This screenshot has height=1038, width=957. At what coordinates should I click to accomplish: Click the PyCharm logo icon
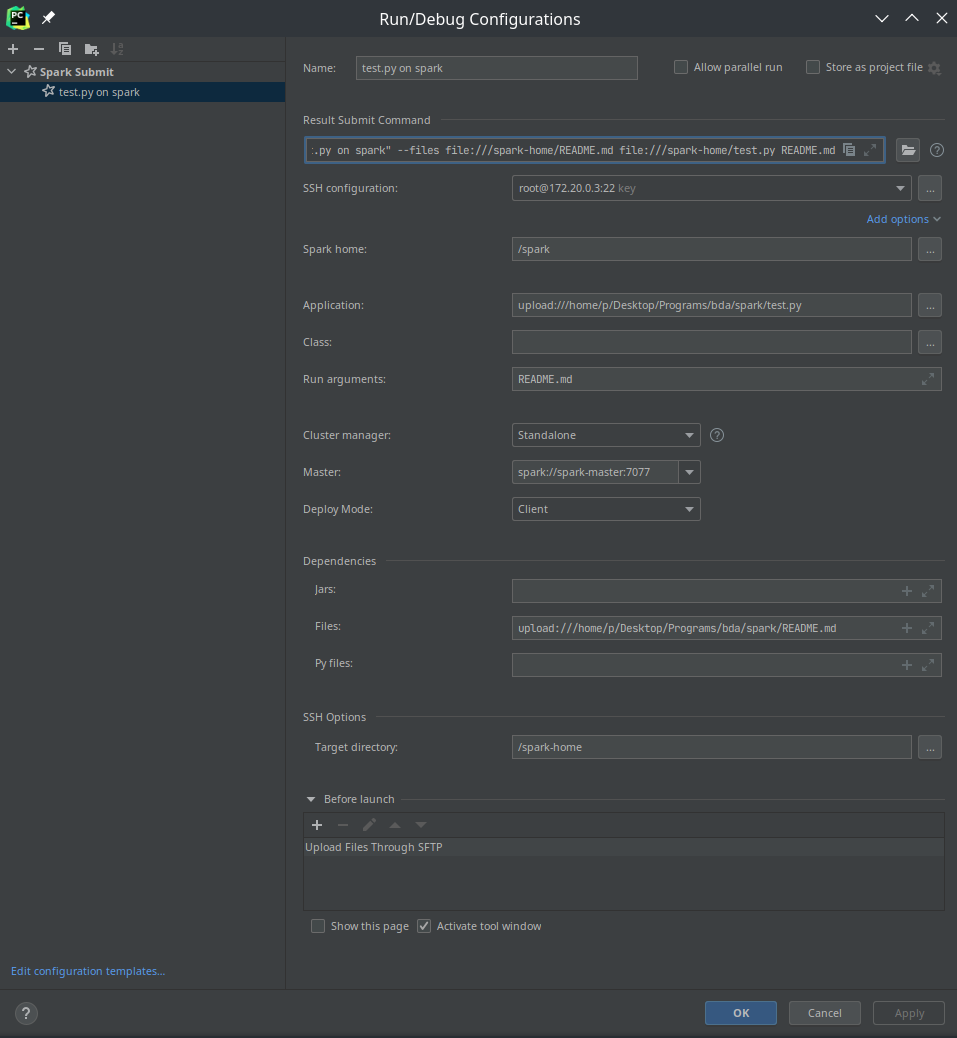click(18, 18)
